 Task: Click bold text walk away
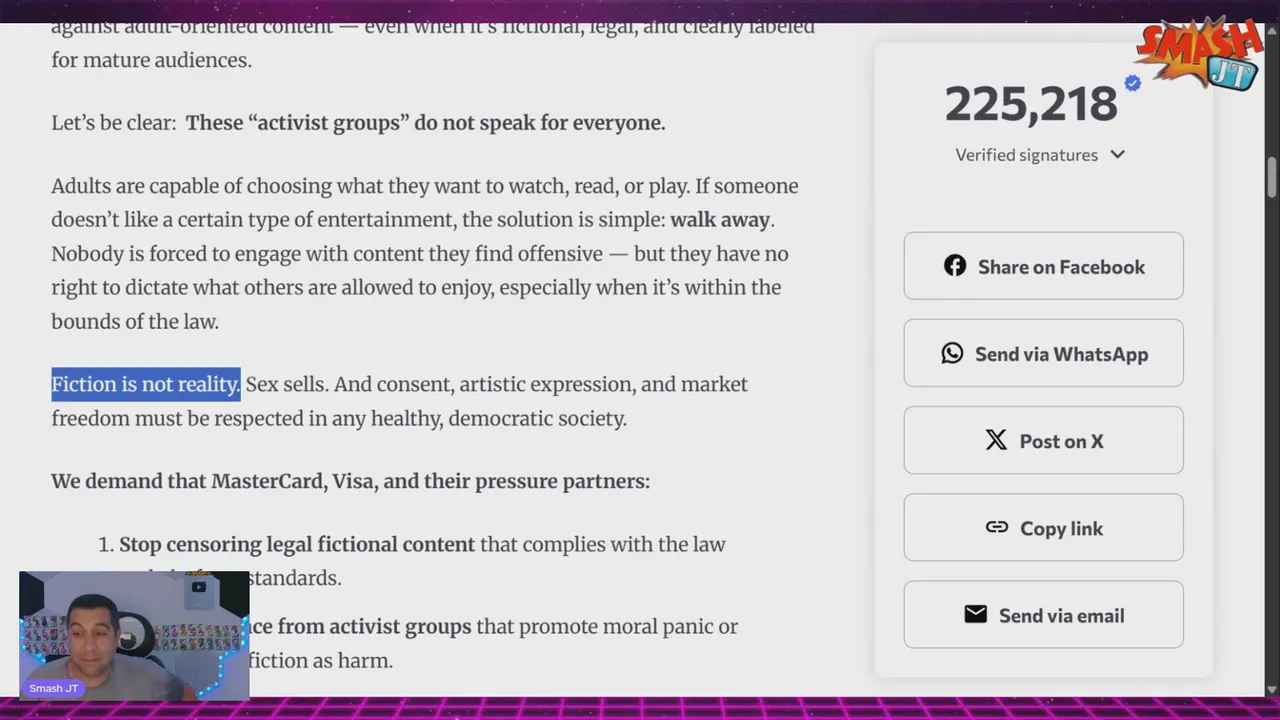point(720,219)
